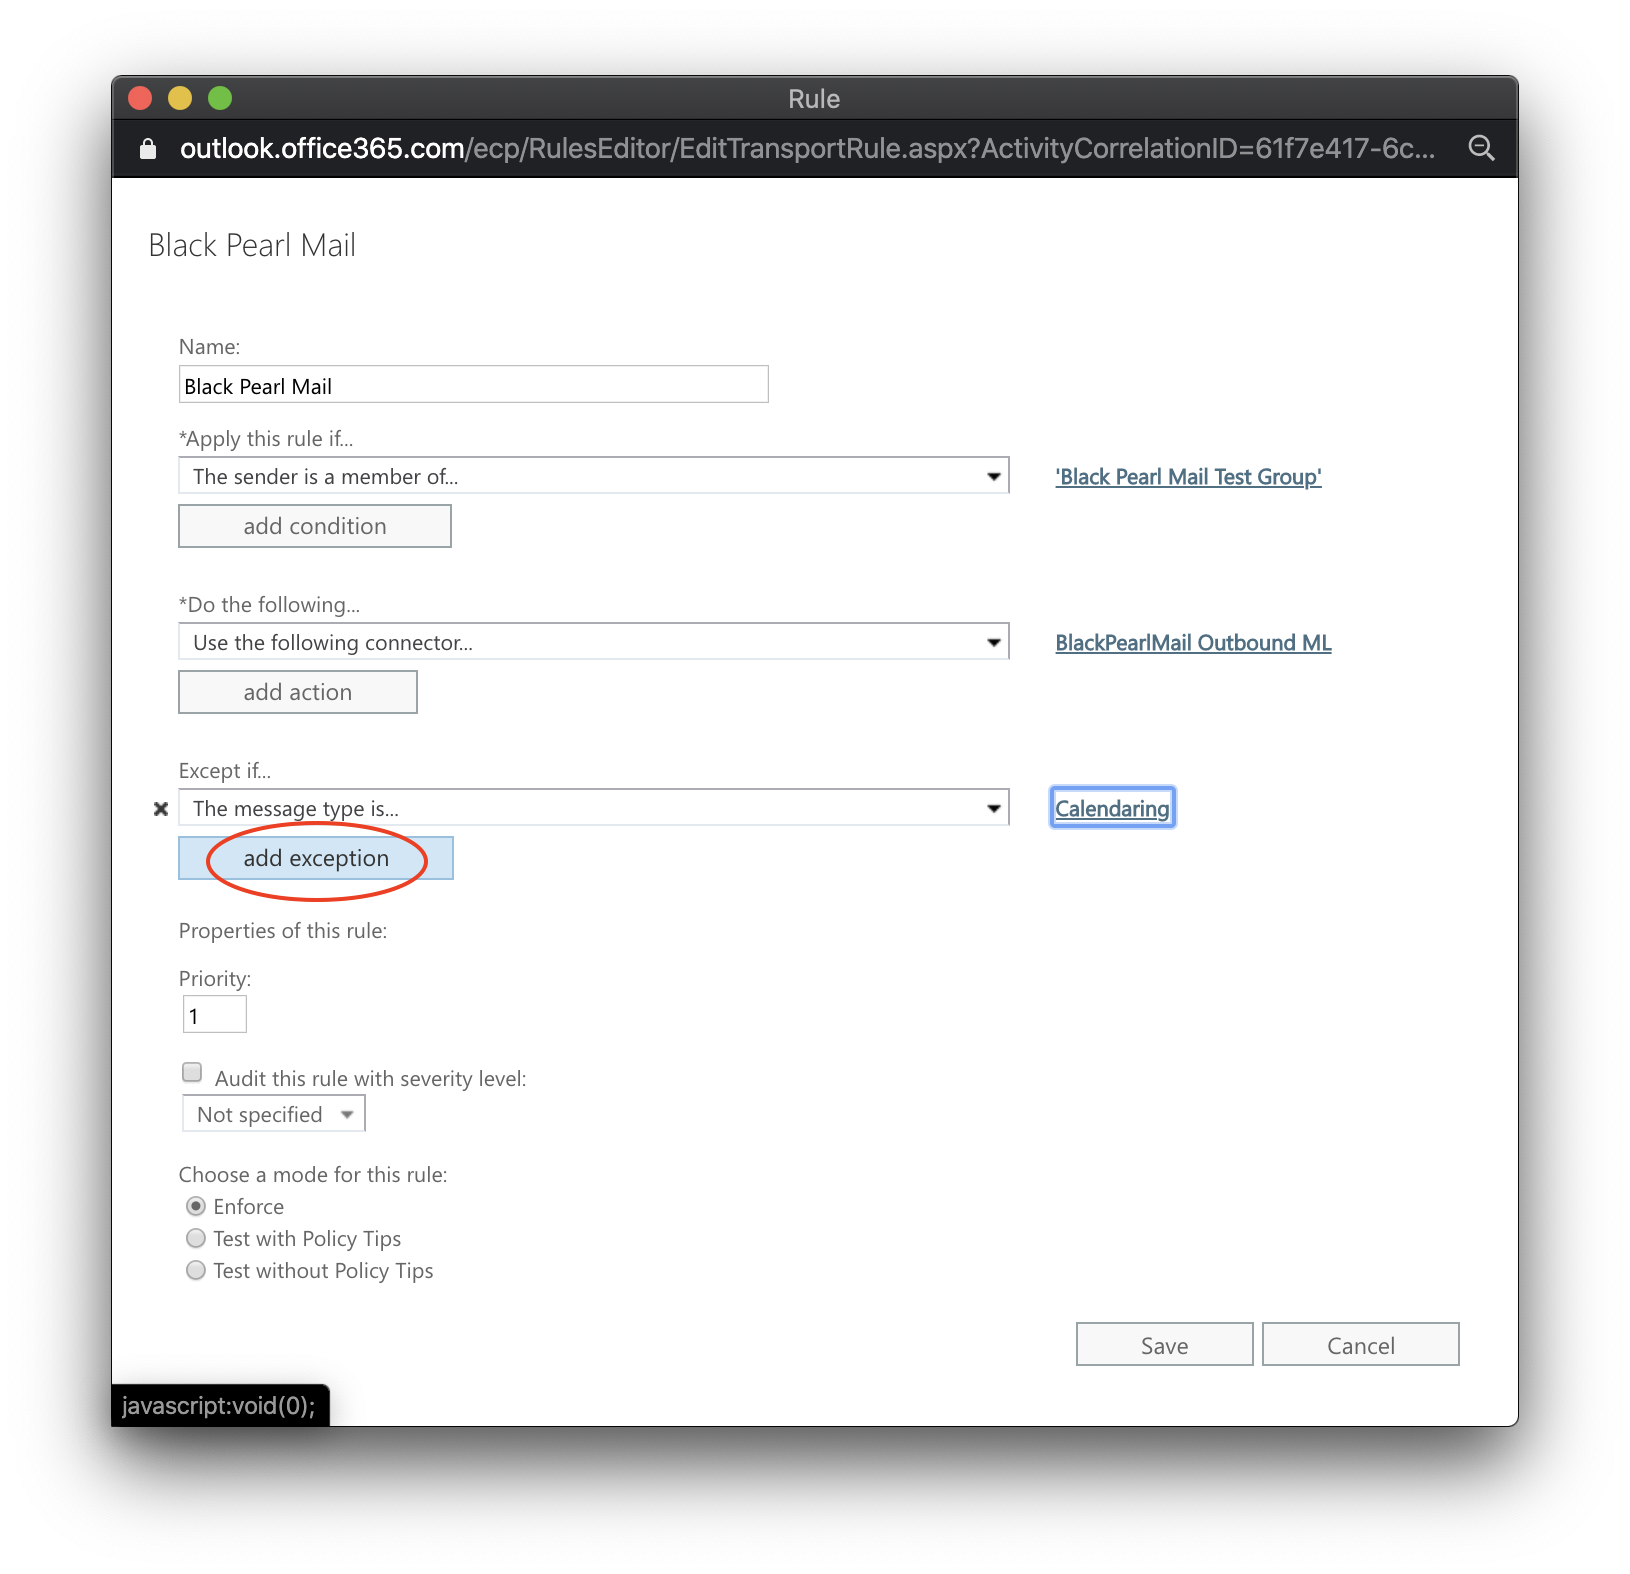Open the 'Use the following connector...' dropdown
The height and width of the screenshot is (1574, 1630).
tap(594, 642)
